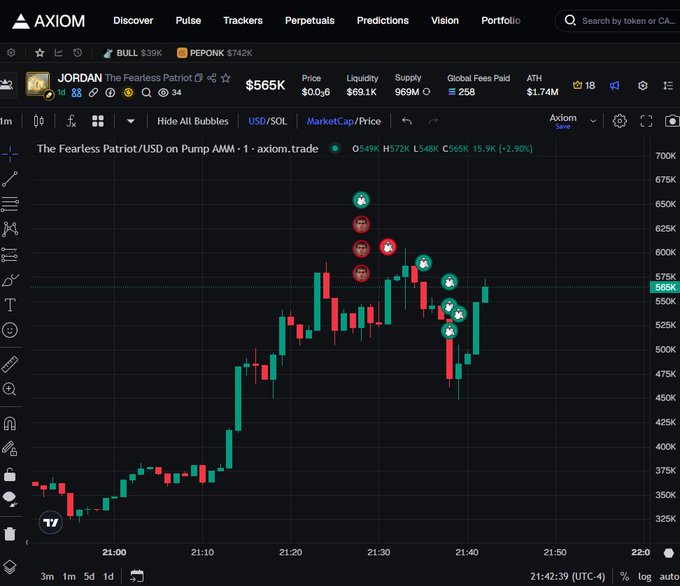Select the 3m time range
The height and width of the screenshot is (586, 680).
[47, 576]
